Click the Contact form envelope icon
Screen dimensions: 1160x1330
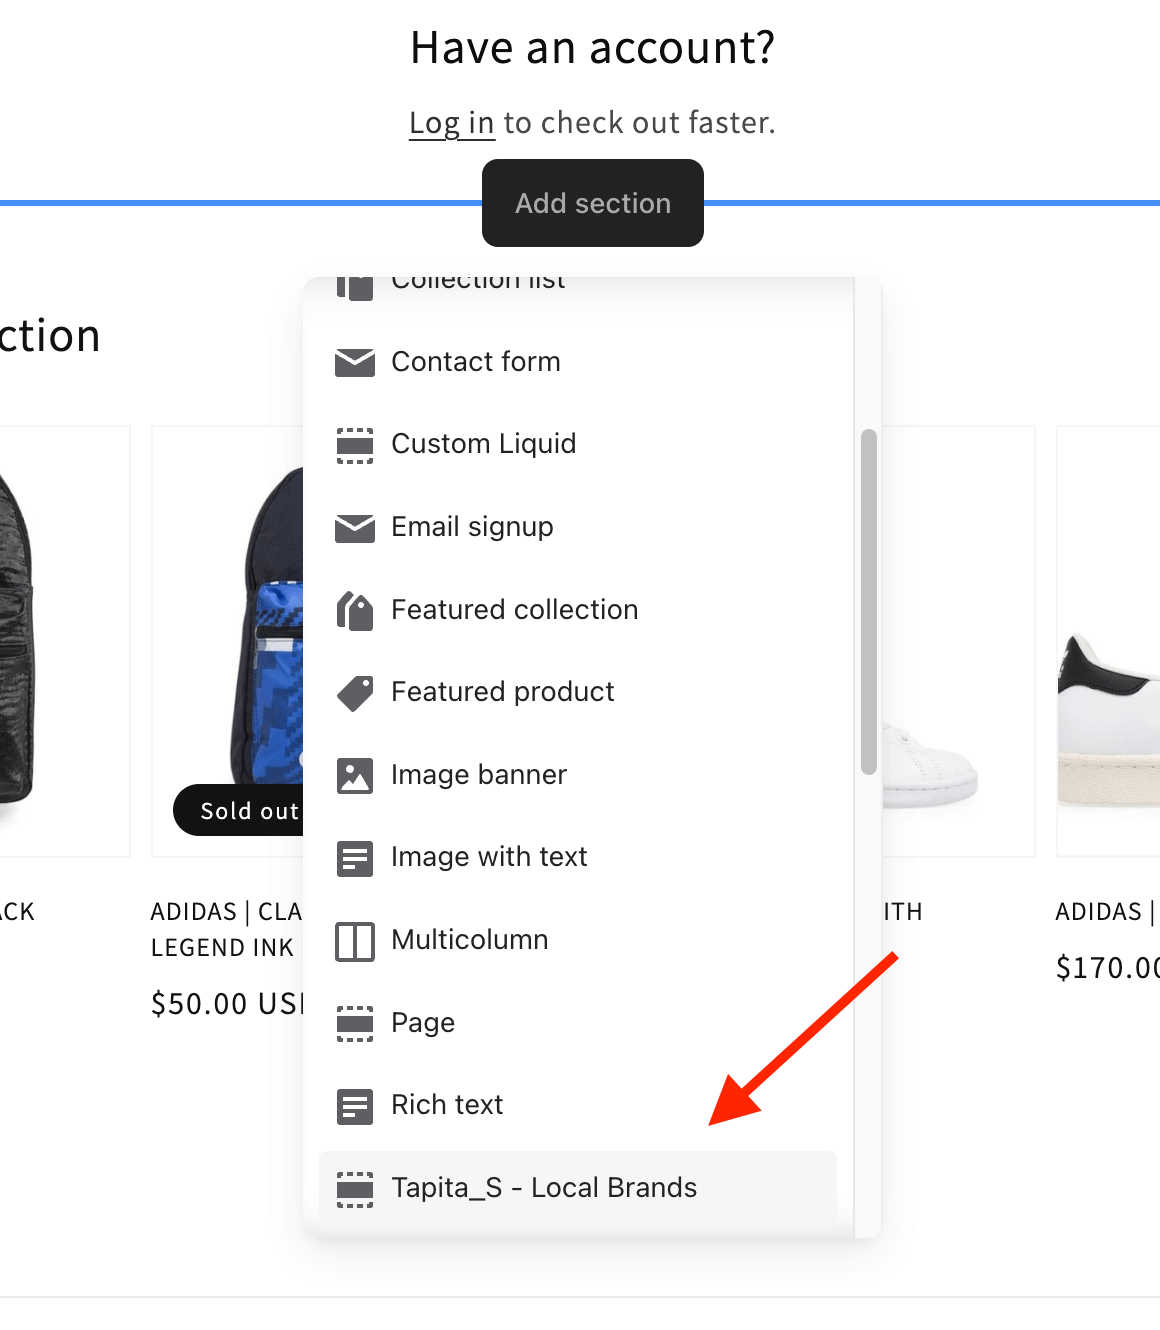354,362
